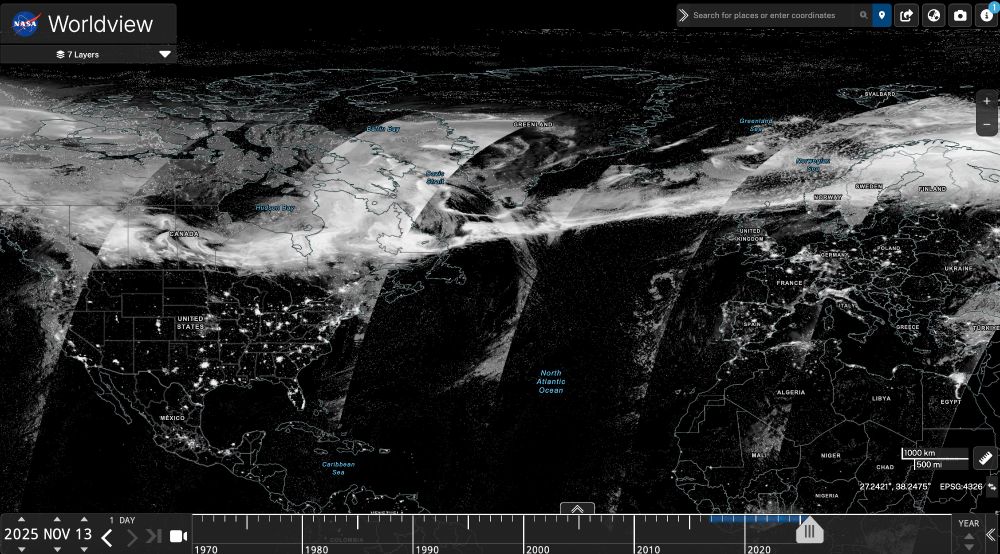The image size is (1000, 554).
Task: Click the 27.2421°, 38.2475° coordinate readout
Action: (895, 486)
